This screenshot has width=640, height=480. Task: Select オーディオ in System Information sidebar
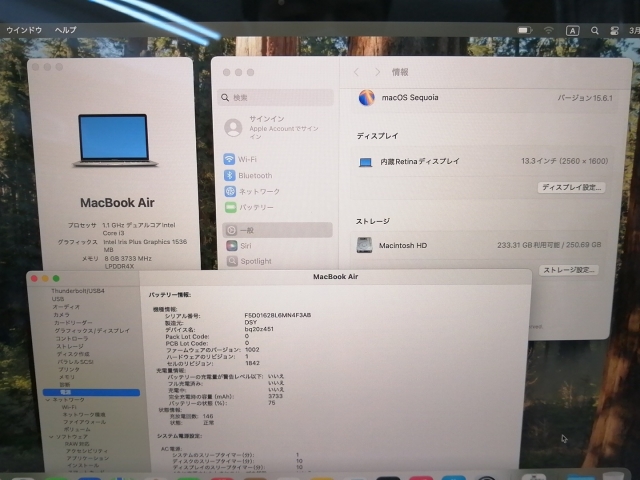(66, 307)
